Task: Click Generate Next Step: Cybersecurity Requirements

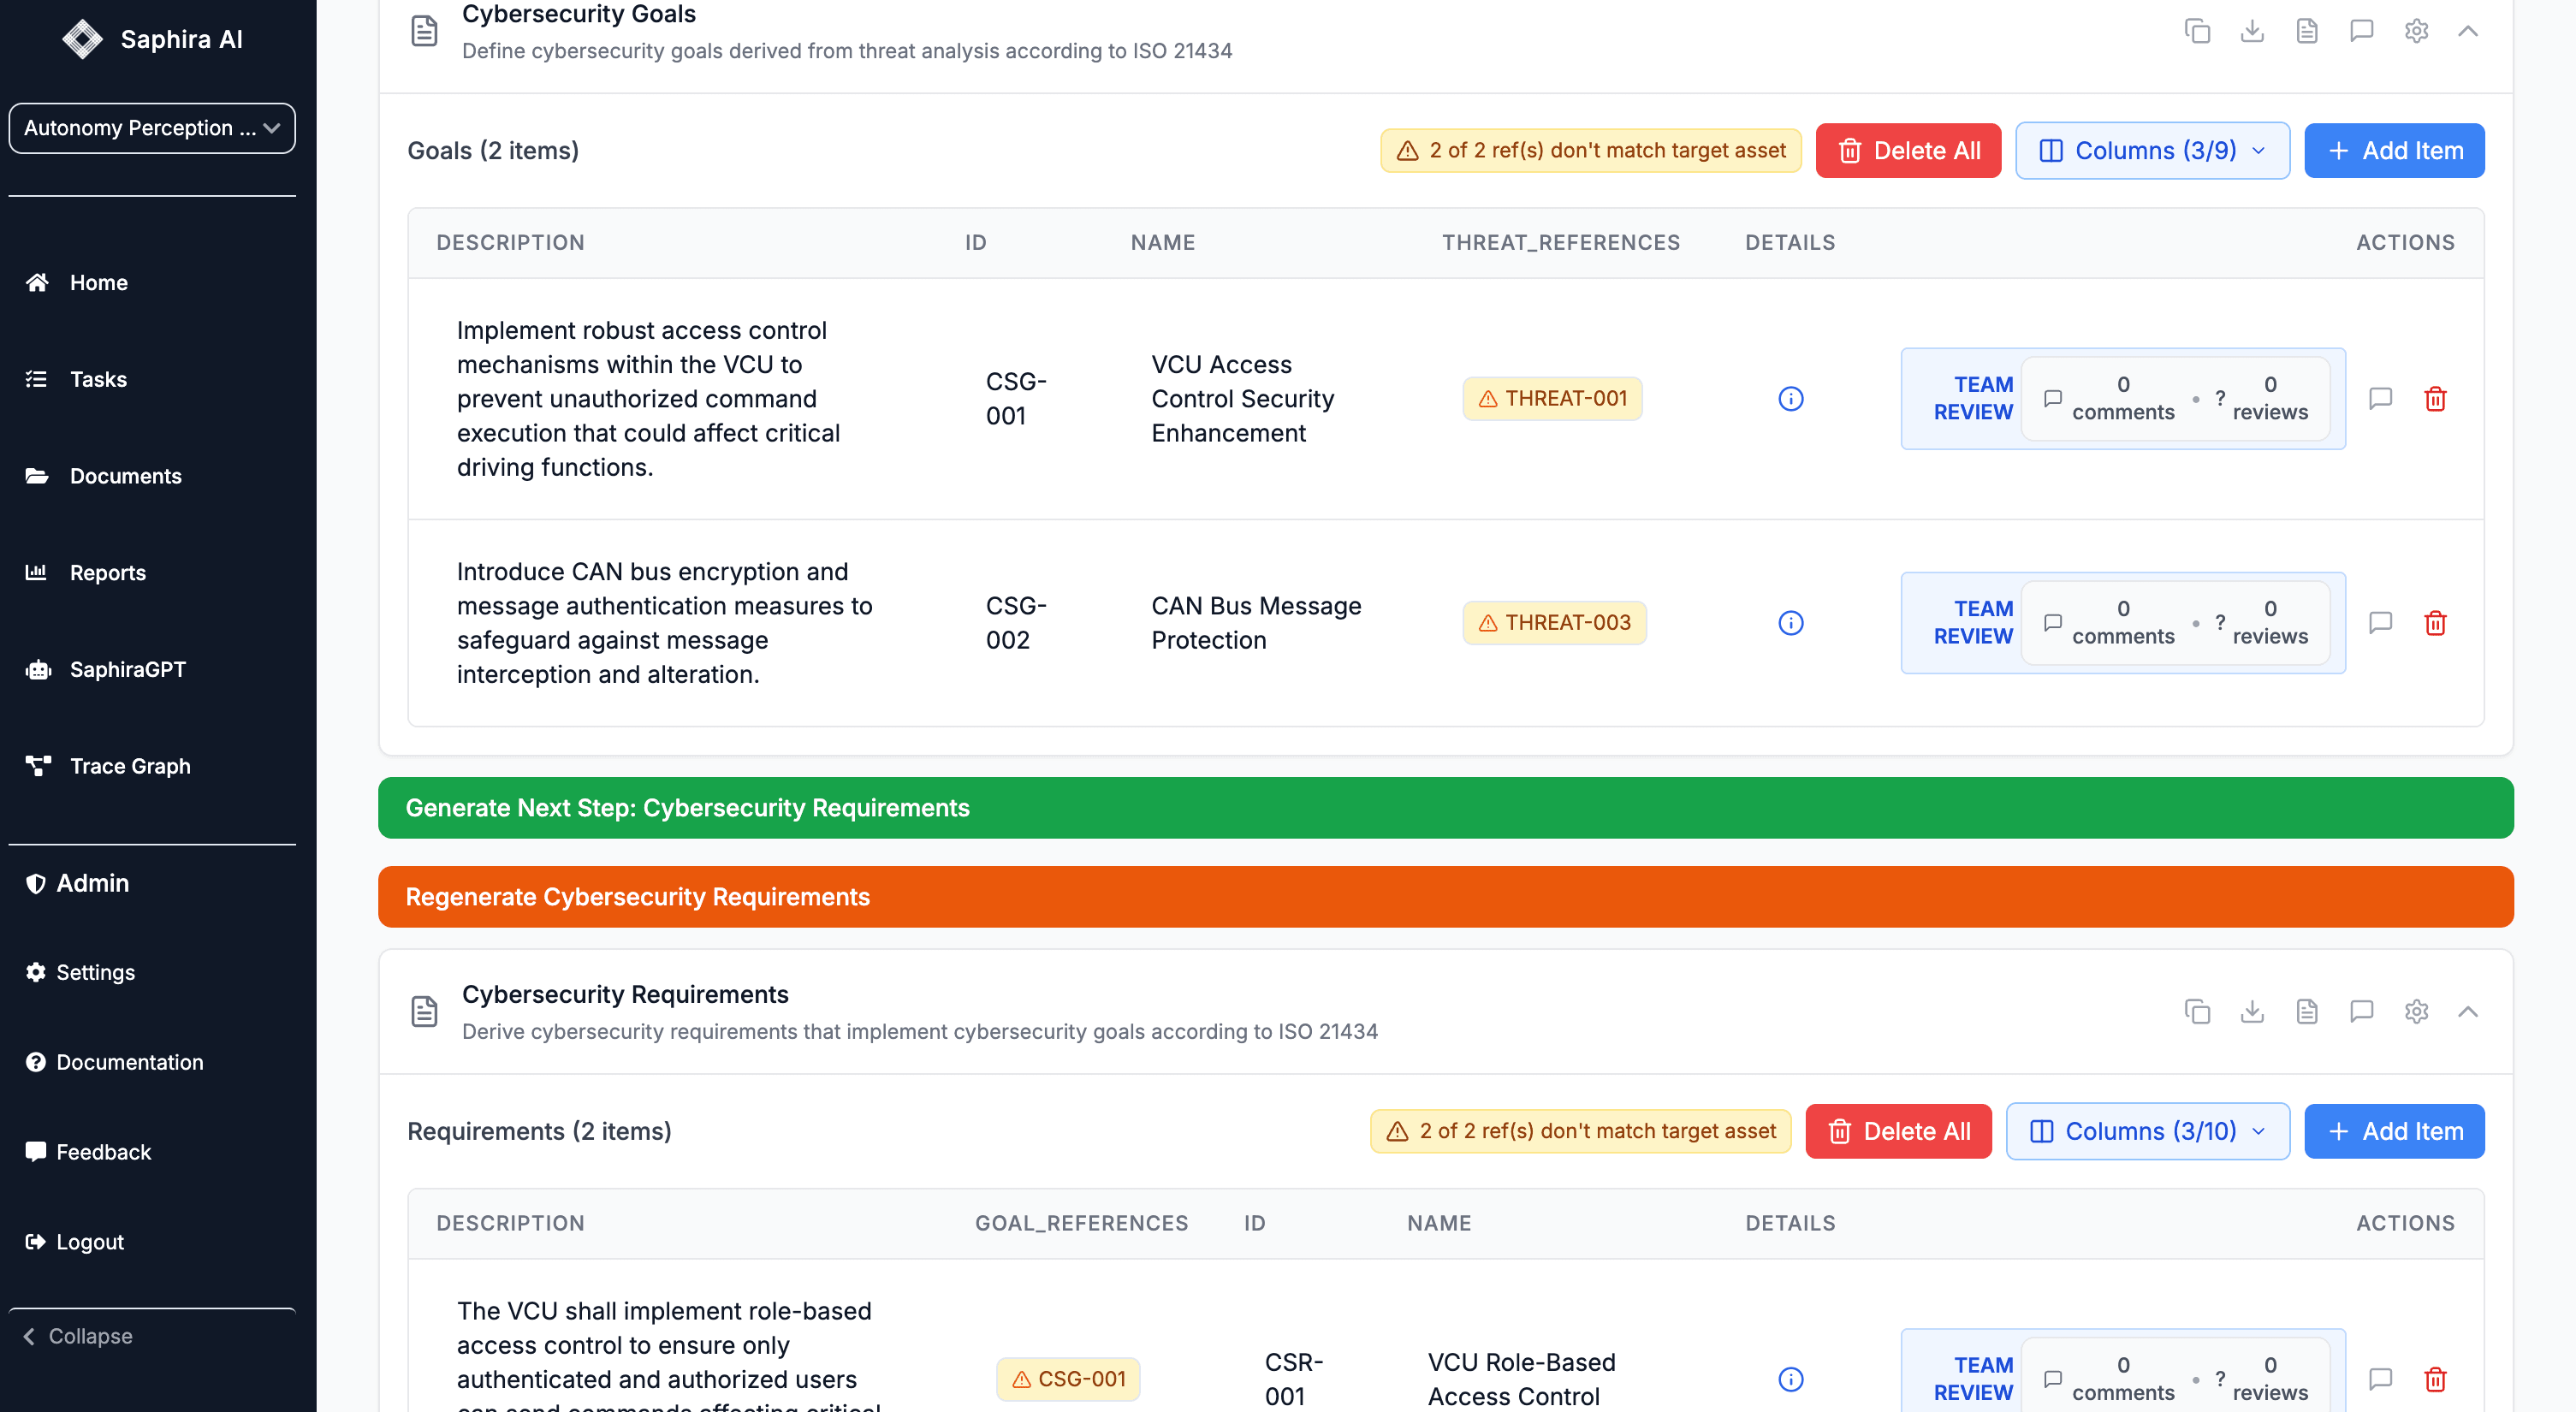Action: coord(1445,808)
